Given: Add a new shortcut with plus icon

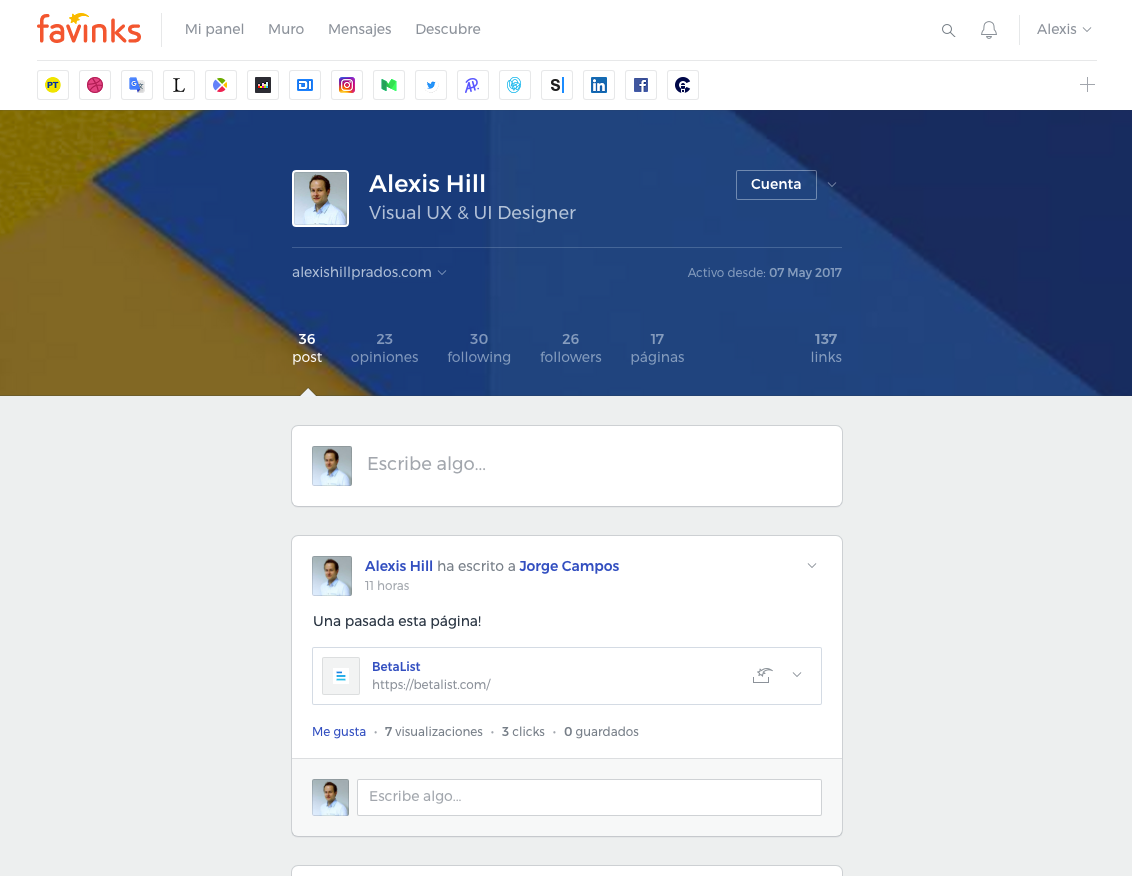Looking at the screenshot, I should coord(1087,85).
